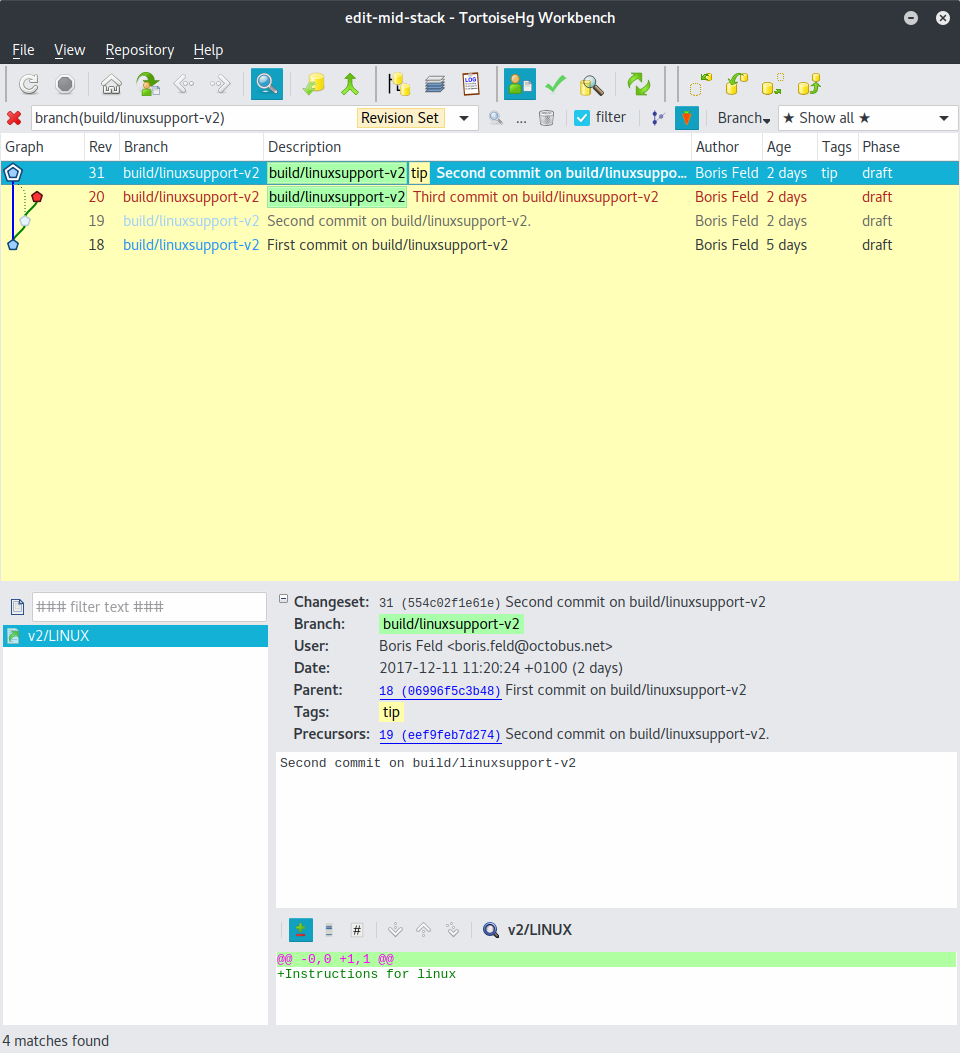Open precursor link 19 (eef9feb7d274)
The width and height of the screenshot is (960, 1053).
tap(440, 735)
